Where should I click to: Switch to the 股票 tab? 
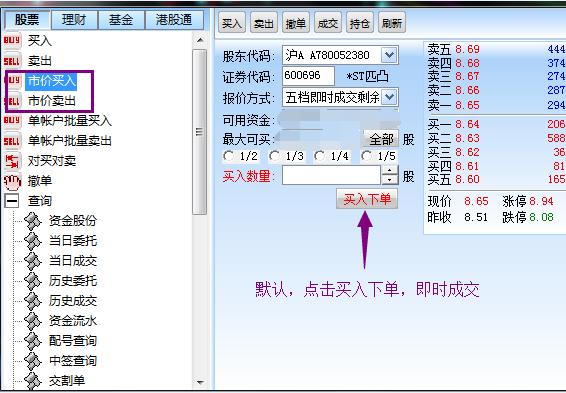coord(27,19)
